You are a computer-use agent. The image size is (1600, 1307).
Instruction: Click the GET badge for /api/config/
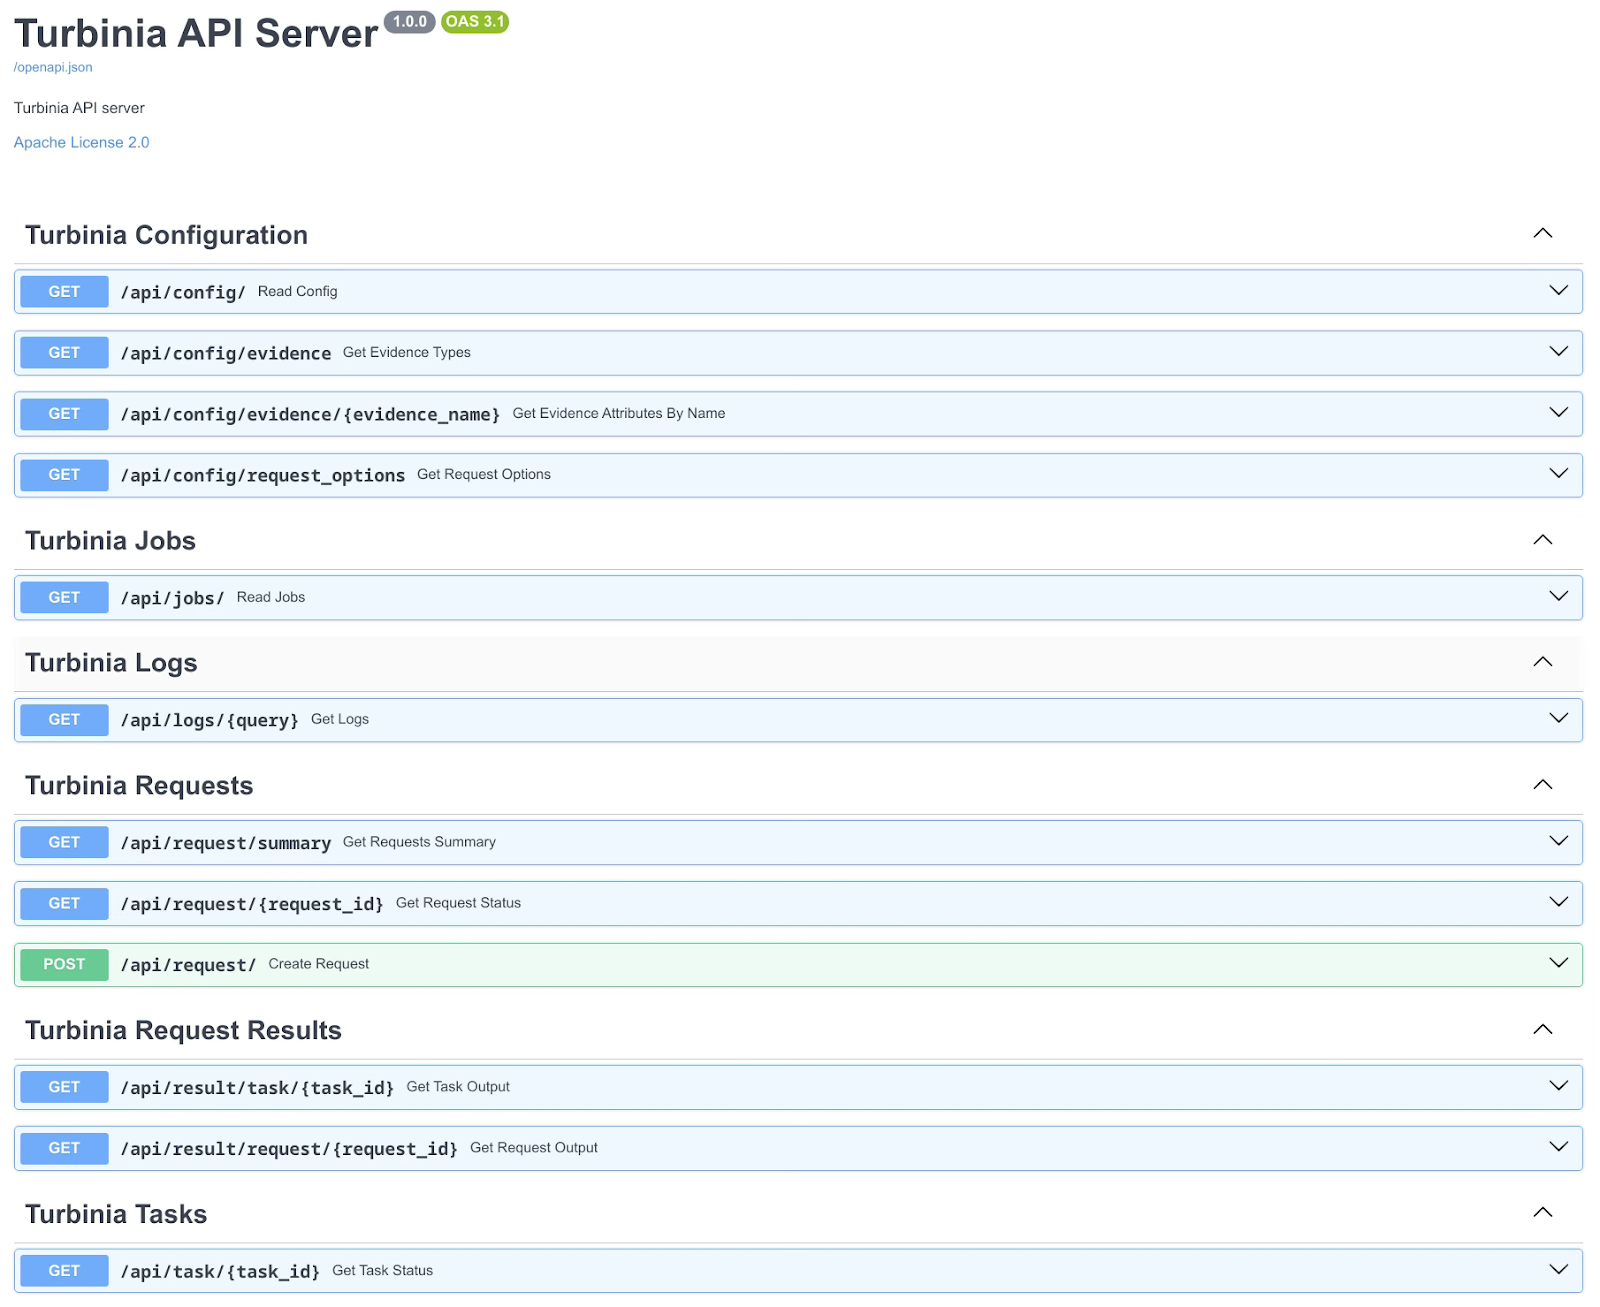64,292
